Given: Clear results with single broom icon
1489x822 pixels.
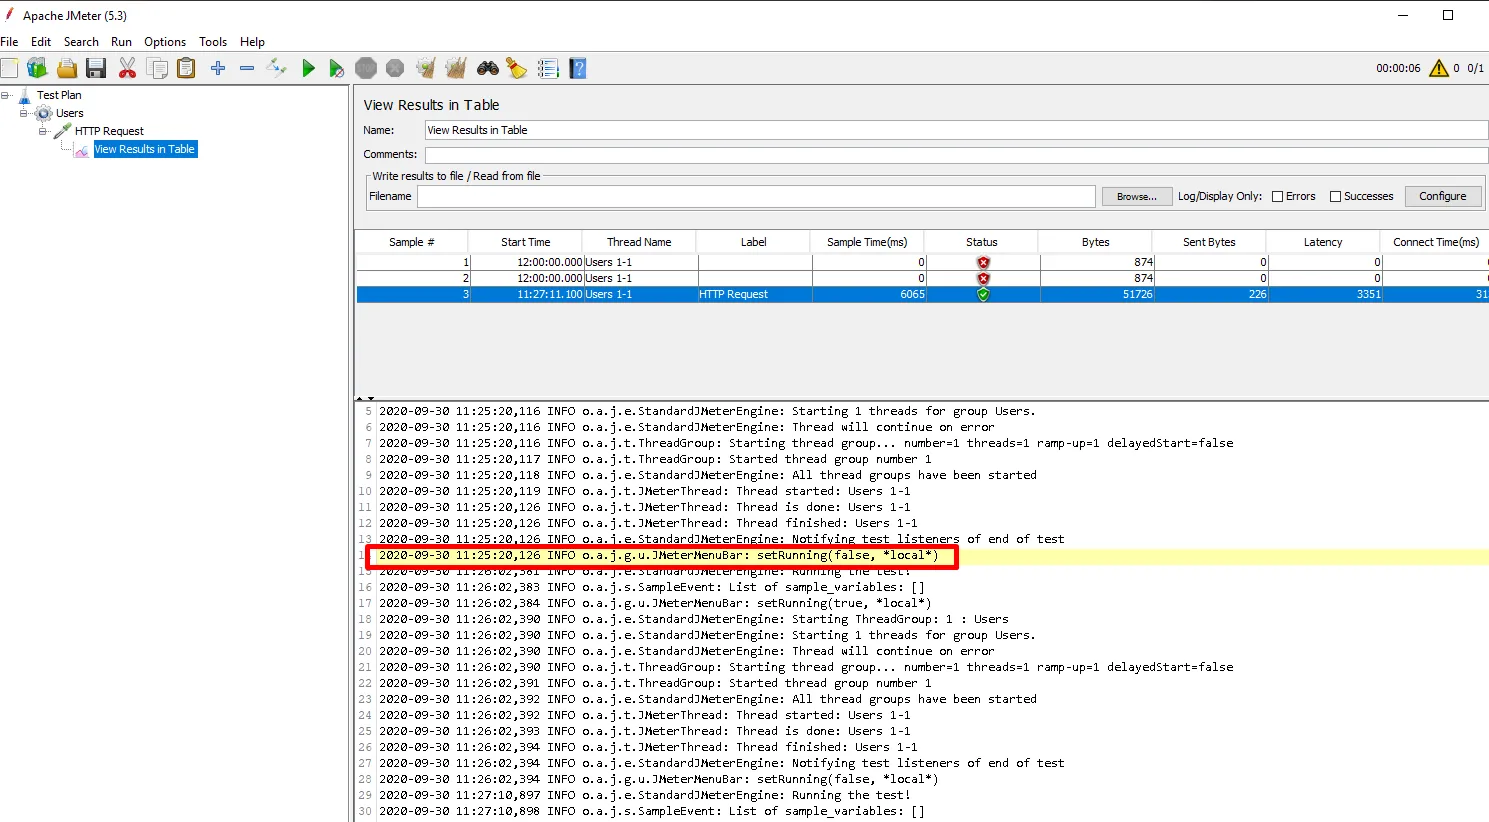Looking at the screenshot, I should click(x=426, y=68).
